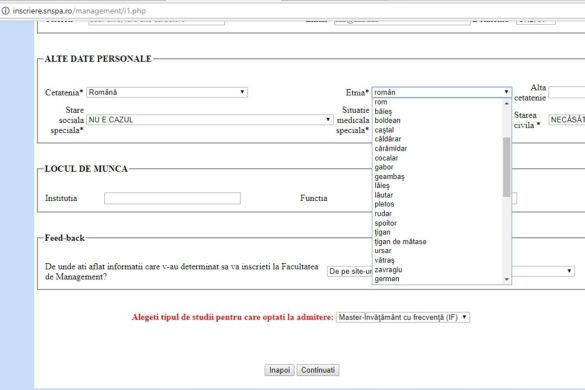Viewport: 585px width, 390px height.
Task: Click the Etnia list scroll up arrow
Action: coord(507,103)
